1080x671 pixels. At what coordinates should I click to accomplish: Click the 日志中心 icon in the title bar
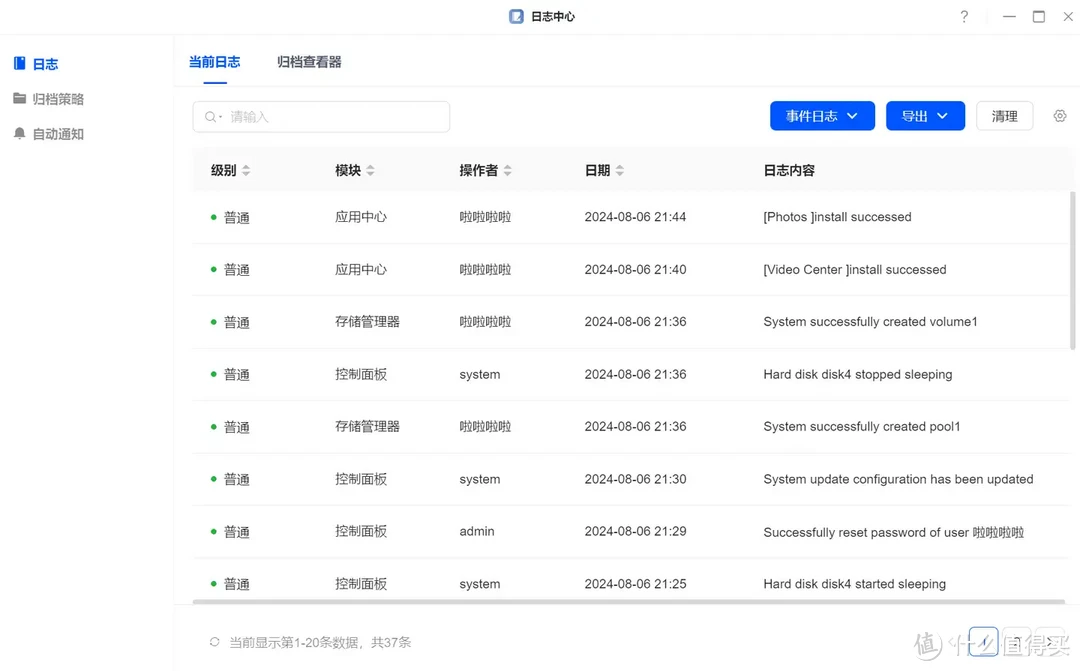pyautogui.click(x=515, y=16)
